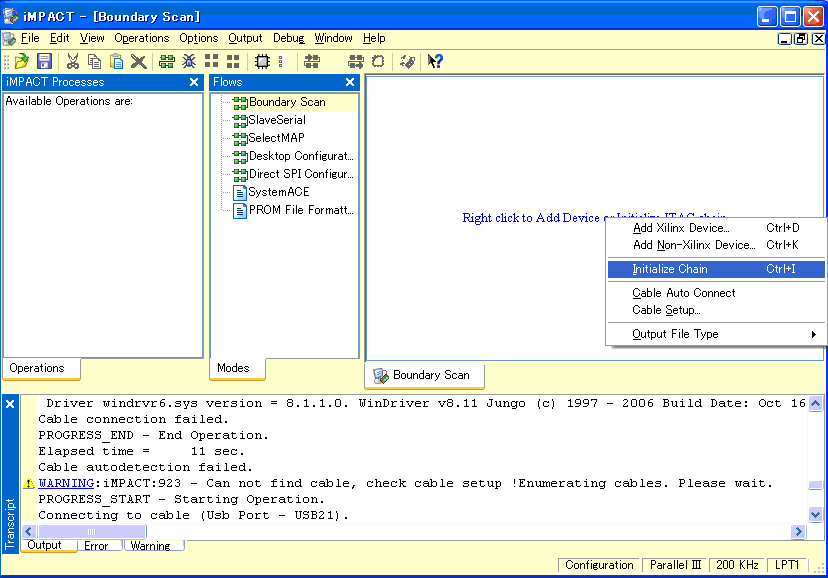Viewport: 828px width, 578px height.
Task: Click the SystemACE document icon
Action: pos(240,193)
